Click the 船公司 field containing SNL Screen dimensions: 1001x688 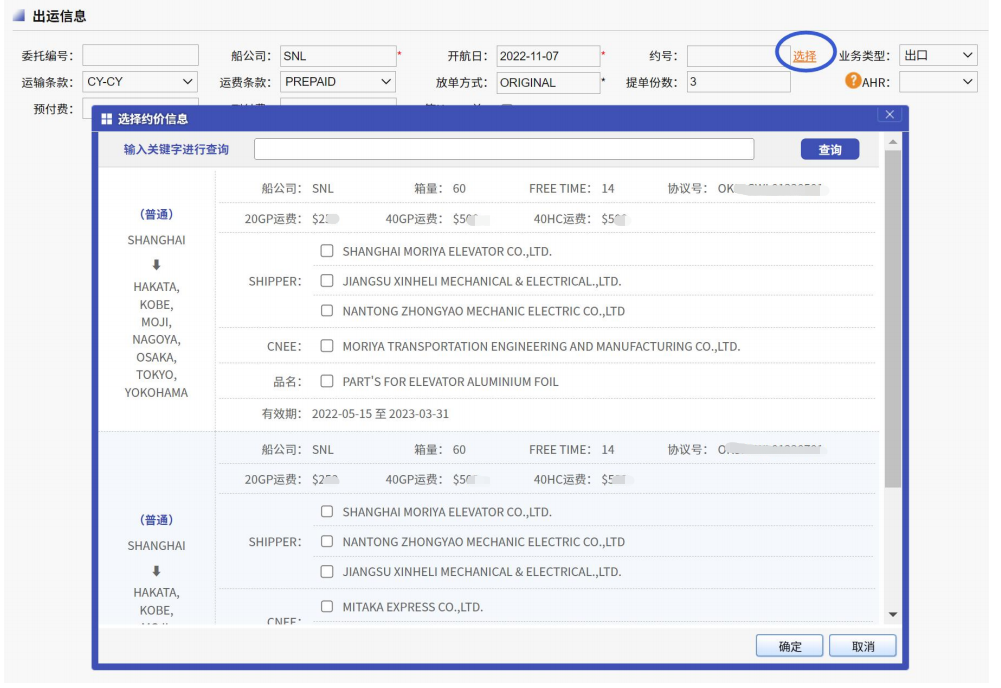[338, 56]
